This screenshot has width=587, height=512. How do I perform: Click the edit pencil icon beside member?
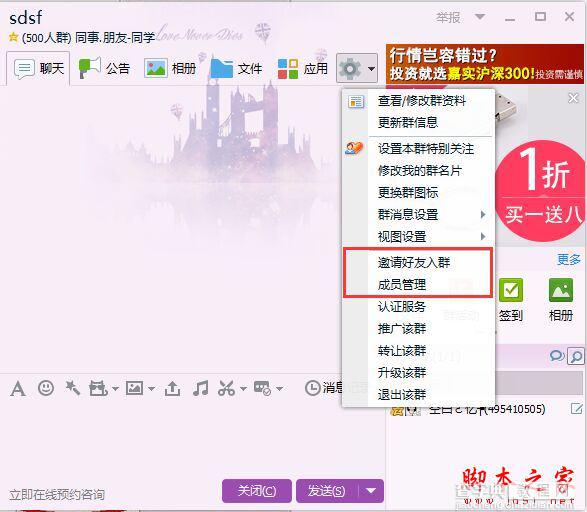coord(577,409)
